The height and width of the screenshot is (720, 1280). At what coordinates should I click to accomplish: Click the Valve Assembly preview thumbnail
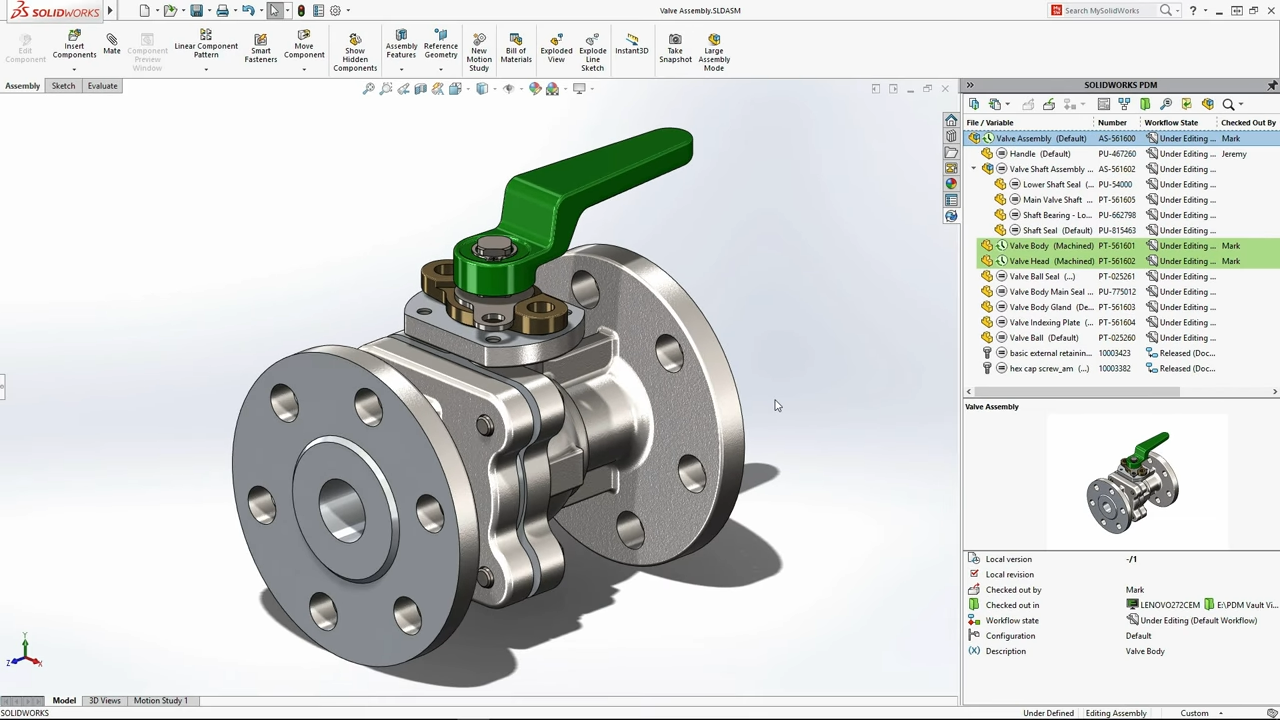click(x=1134, y=482)
